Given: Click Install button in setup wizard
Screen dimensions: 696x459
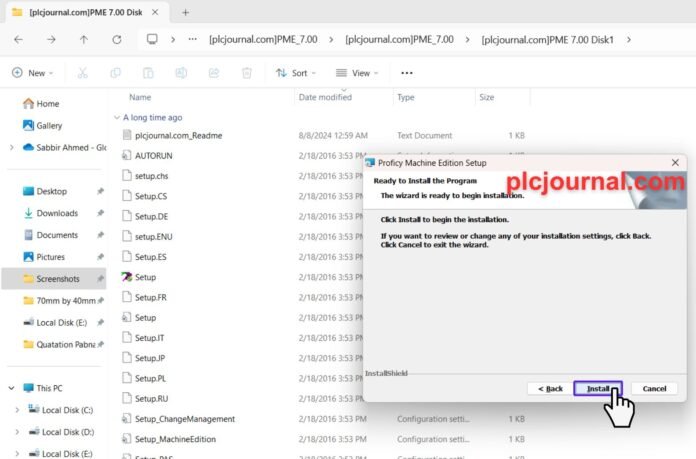Looking at the screenshot, I should 598,388.
